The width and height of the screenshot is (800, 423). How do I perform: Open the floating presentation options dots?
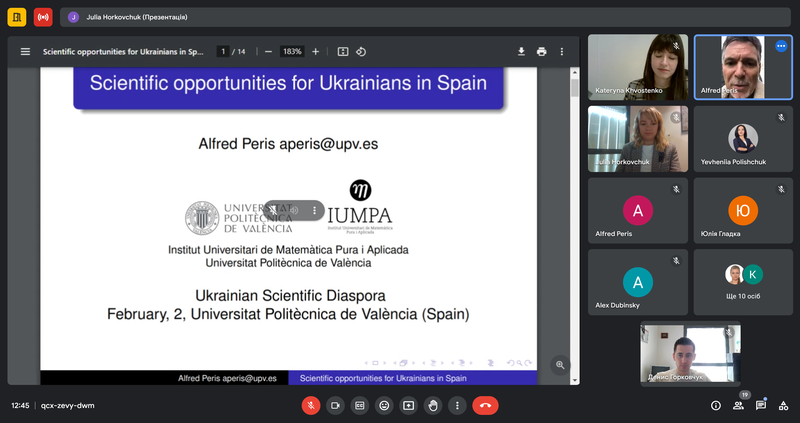[314, 210]
